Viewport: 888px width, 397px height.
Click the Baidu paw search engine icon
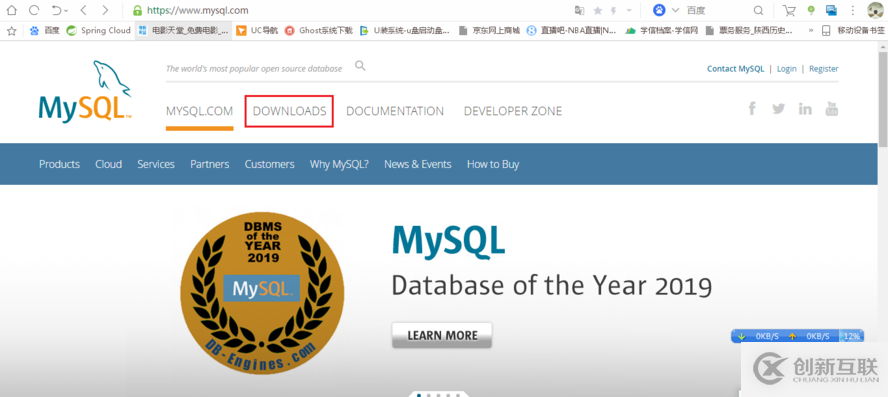point(659,10)
